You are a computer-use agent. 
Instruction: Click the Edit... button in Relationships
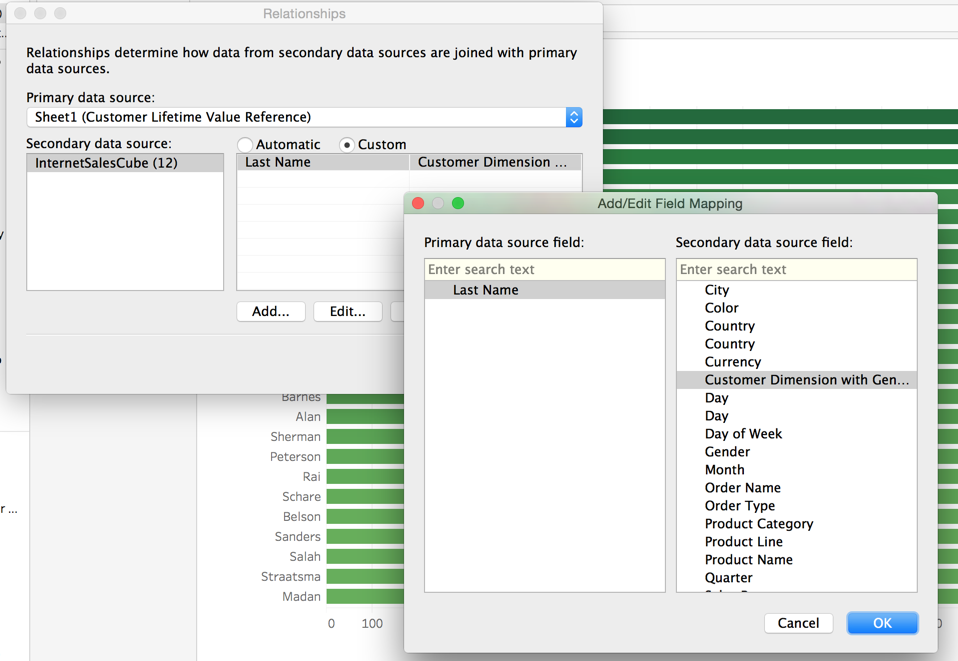[348, 312]
